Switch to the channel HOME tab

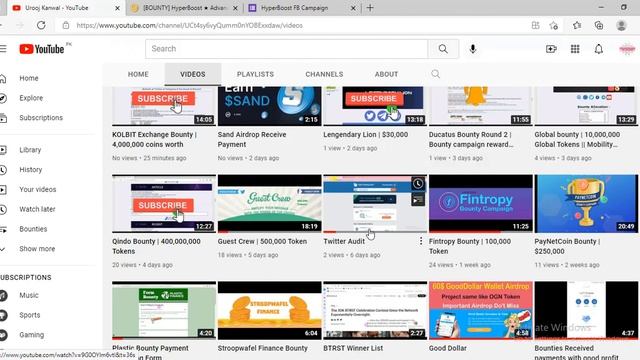(x=138, y=74)
